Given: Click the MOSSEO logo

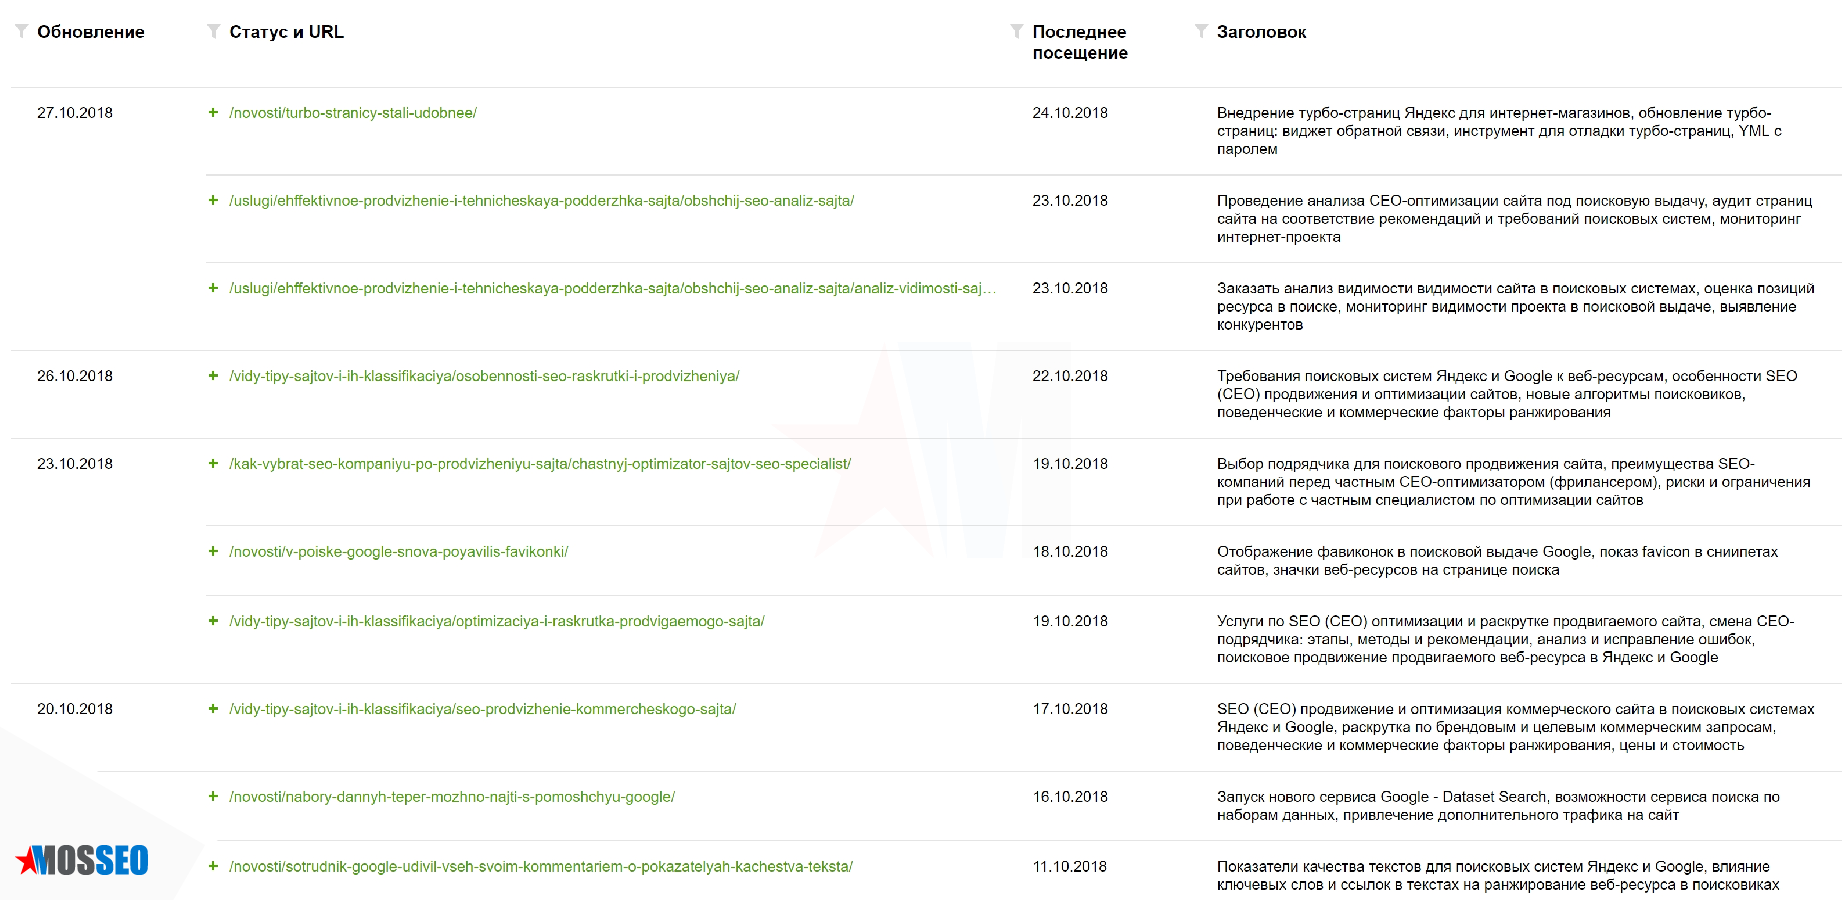Looking at the screenshot, I should coord(83,860).
